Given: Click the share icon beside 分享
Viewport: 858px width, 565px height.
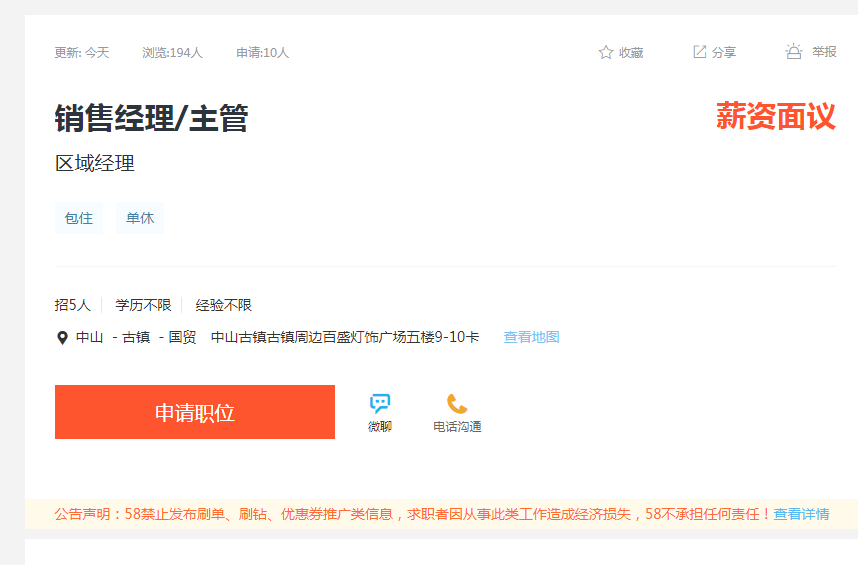Looking at the screenshot, I should [700, 52].
